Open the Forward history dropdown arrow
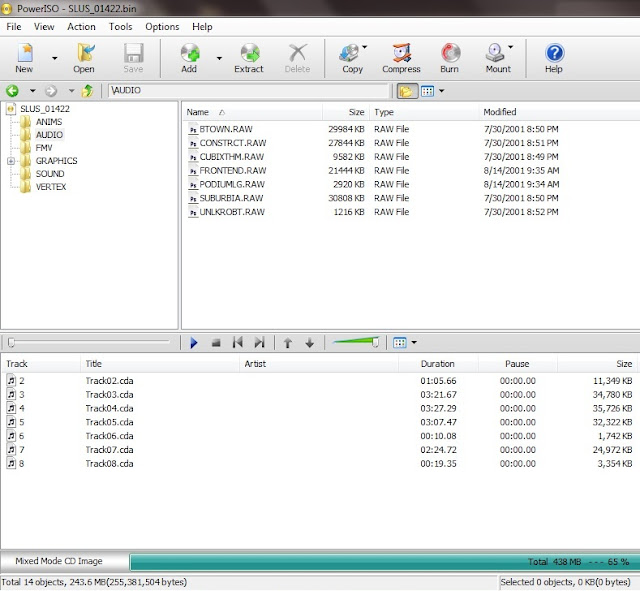The height and width of the screenshot is (591, 640). (71, 91)
